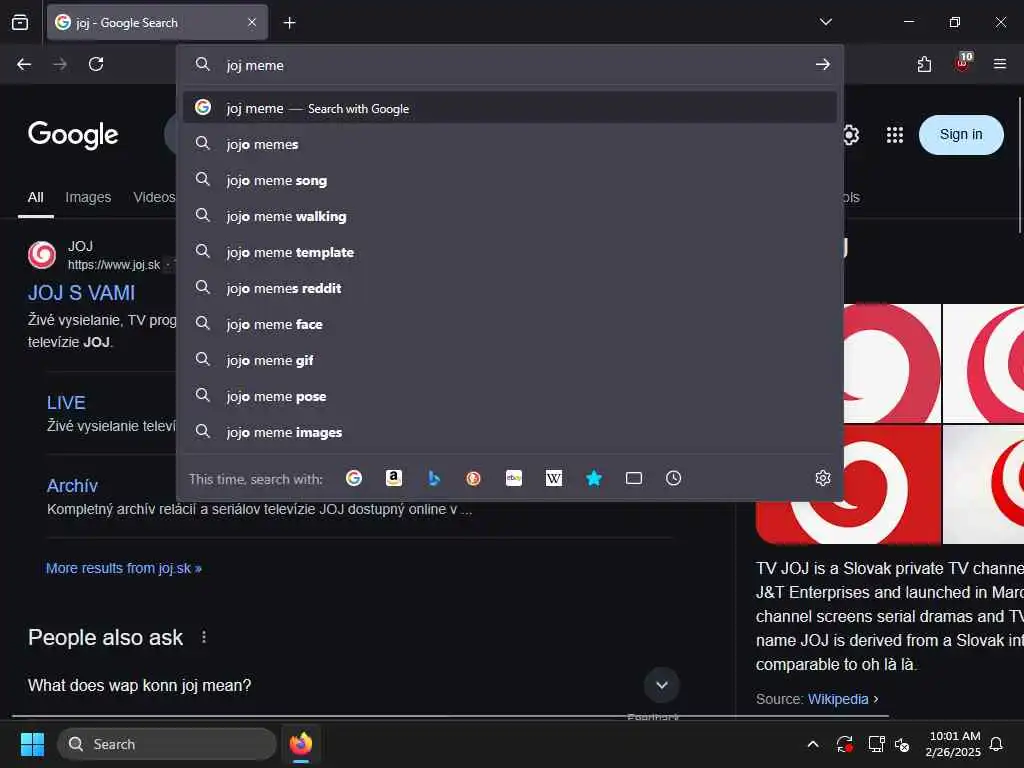The image size is (1024, 768).
Task: Open the Firefox application menu
Action: click(x=999, y=64)
